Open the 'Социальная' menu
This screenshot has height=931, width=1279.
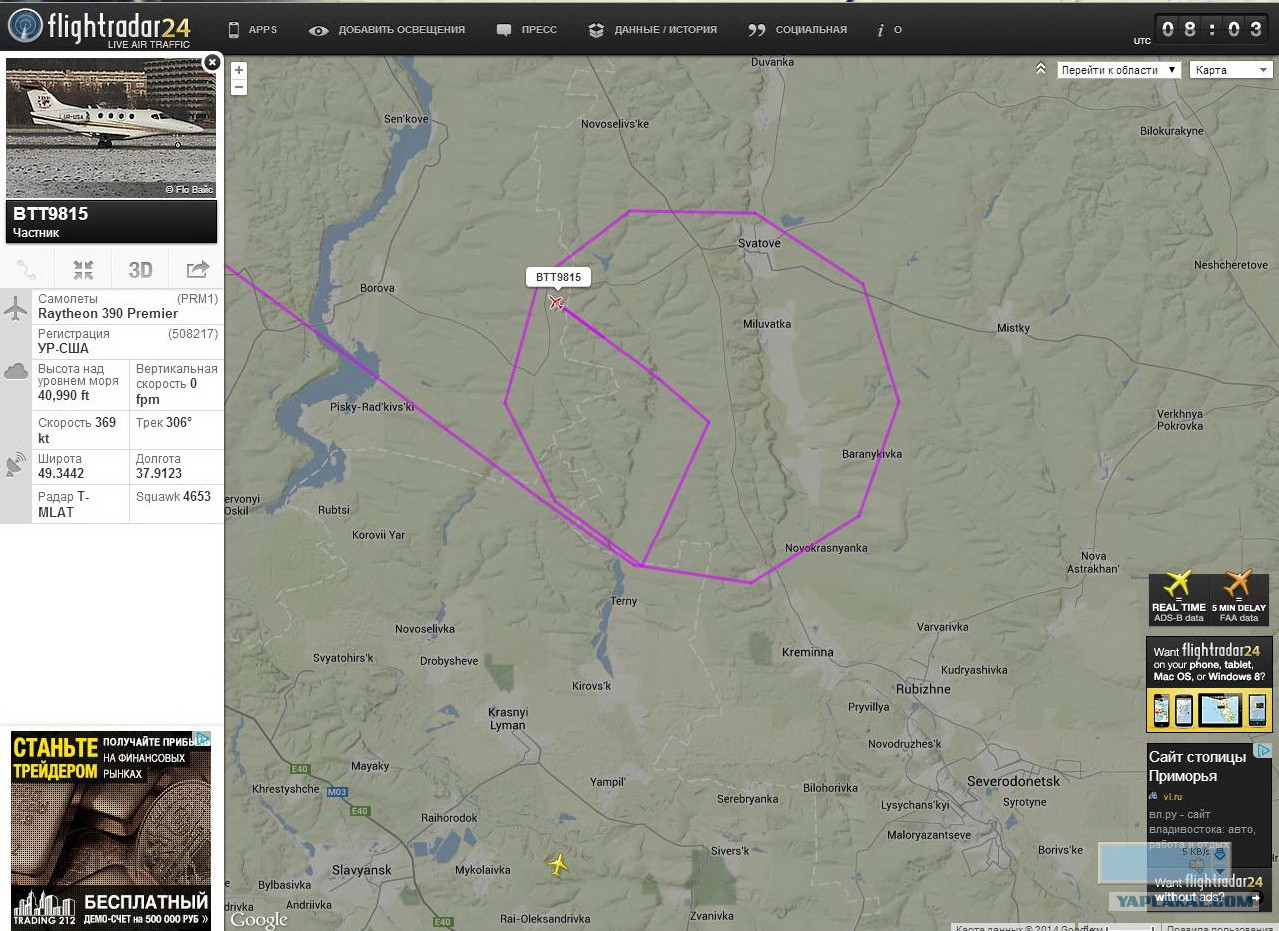(797, 30)
